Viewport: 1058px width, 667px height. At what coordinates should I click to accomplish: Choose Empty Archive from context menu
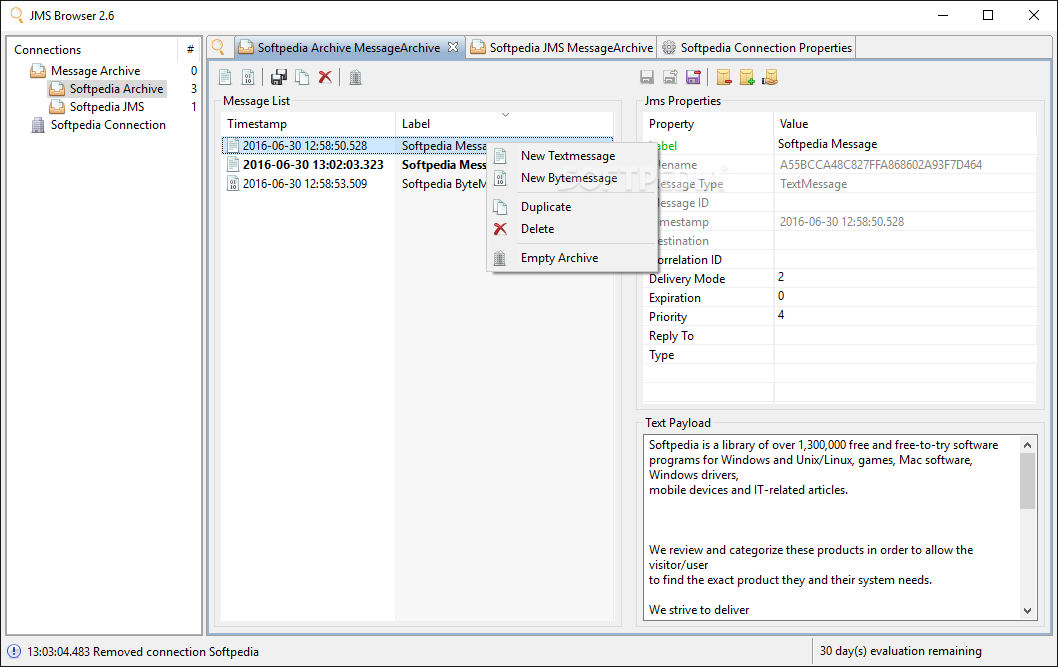tap(559, 258)
